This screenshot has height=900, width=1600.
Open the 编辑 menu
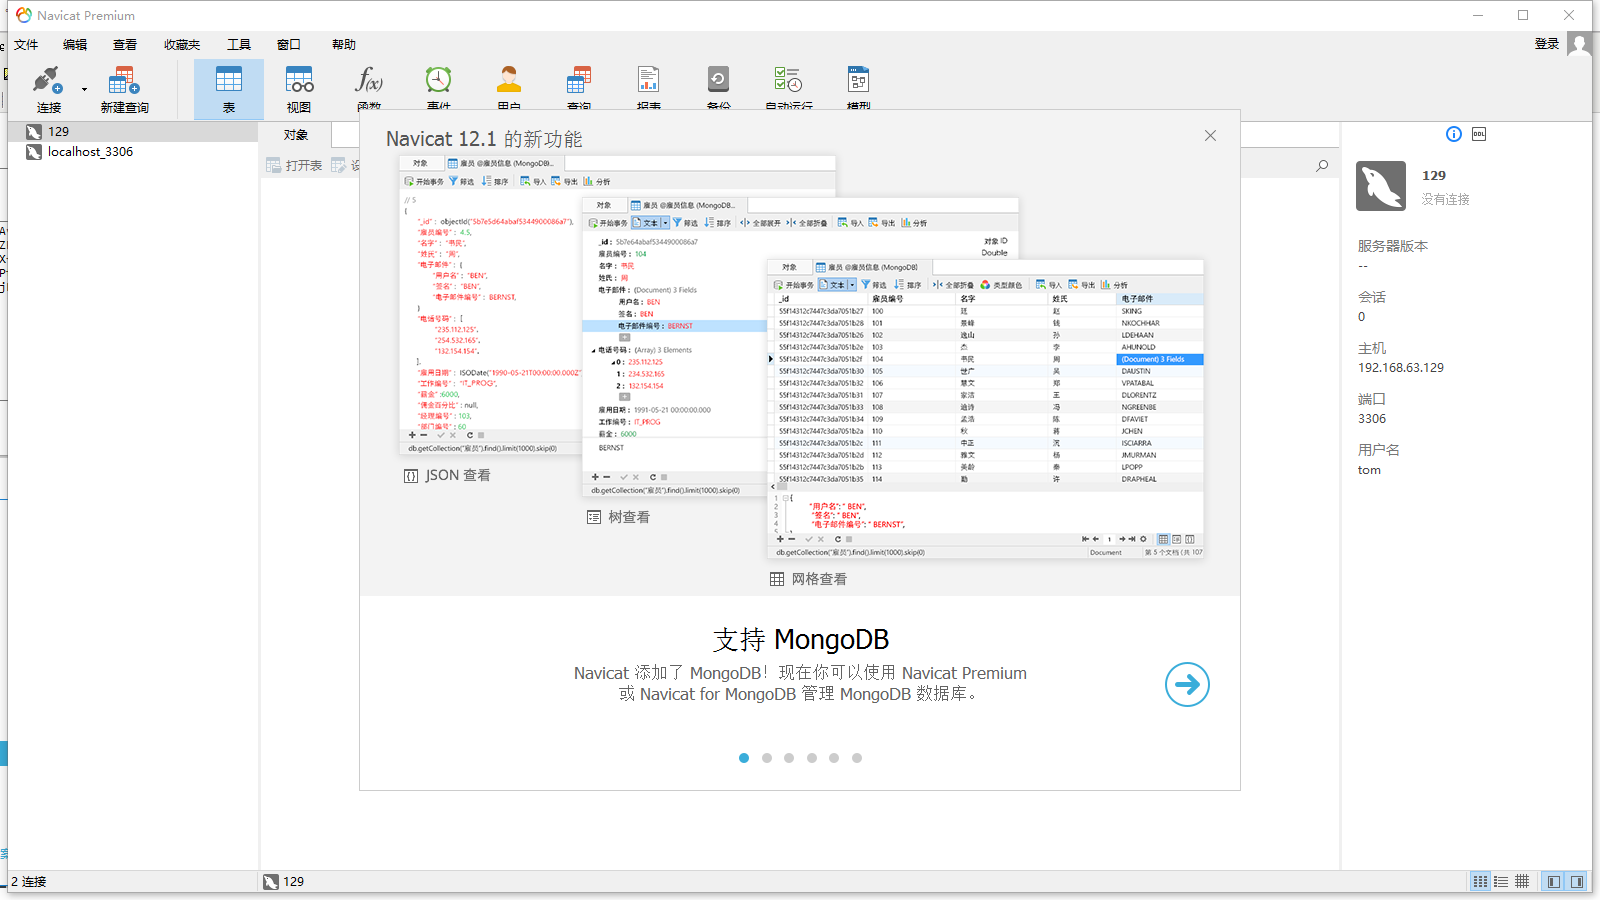(75, 44)
